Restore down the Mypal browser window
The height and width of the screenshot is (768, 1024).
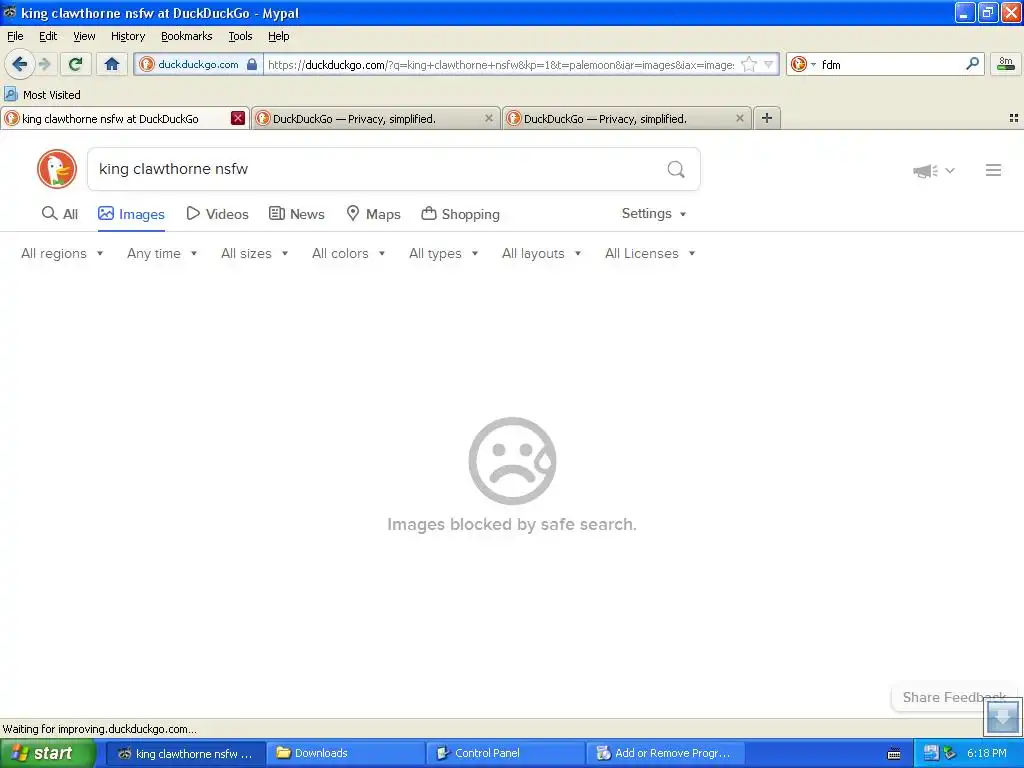point(988,12)
